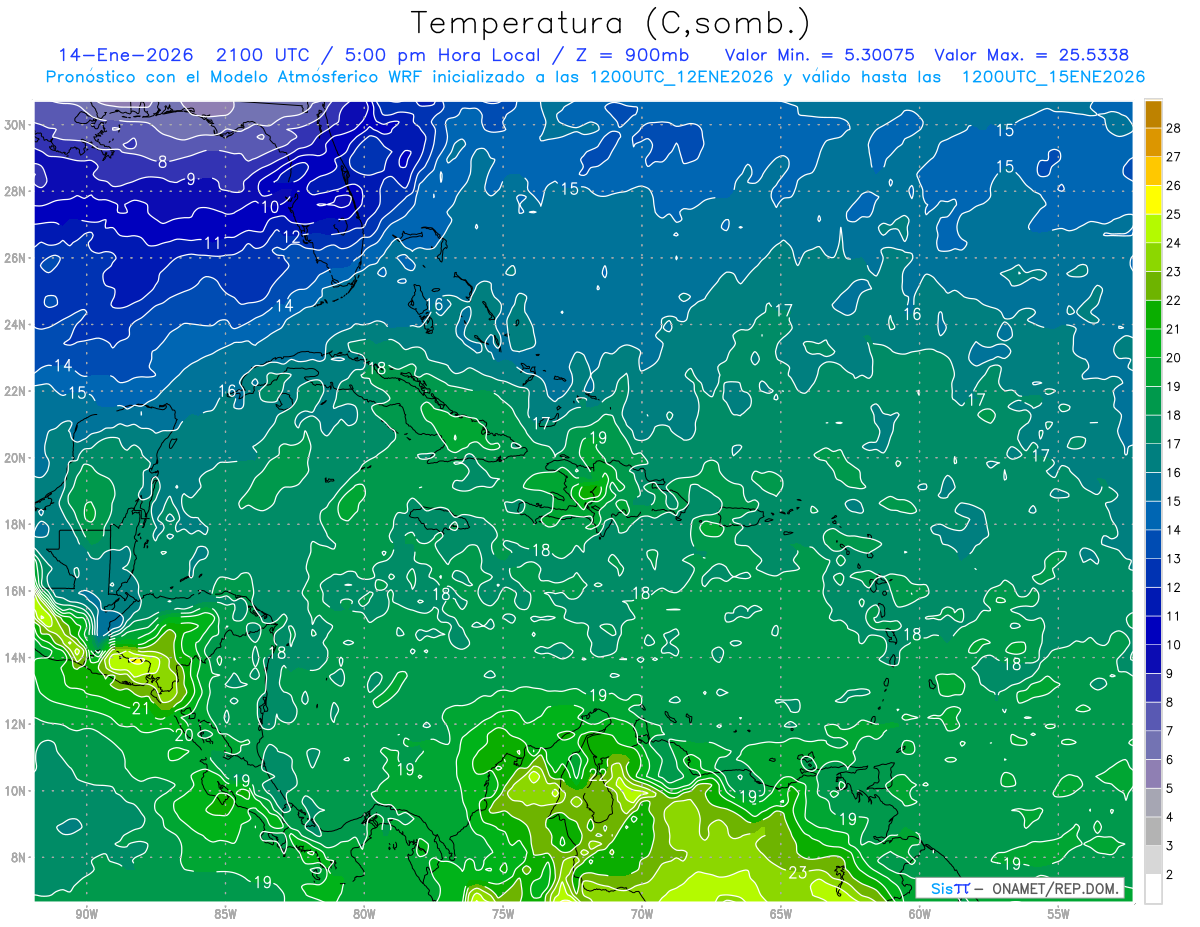
Task: Click the lavender swatch between legend values 5 and 6
Action: coord(1153,774)
